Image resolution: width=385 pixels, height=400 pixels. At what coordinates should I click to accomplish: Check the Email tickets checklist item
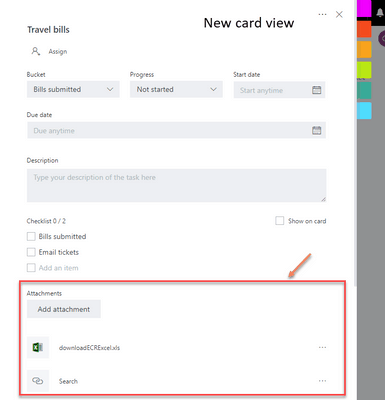[31, 252]
